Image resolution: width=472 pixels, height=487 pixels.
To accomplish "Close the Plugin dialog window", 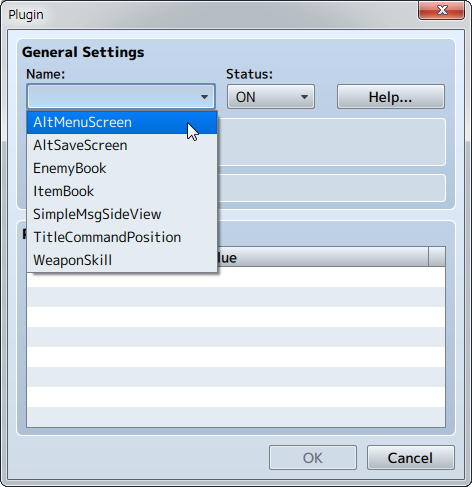I will click(x=442, y=10).
